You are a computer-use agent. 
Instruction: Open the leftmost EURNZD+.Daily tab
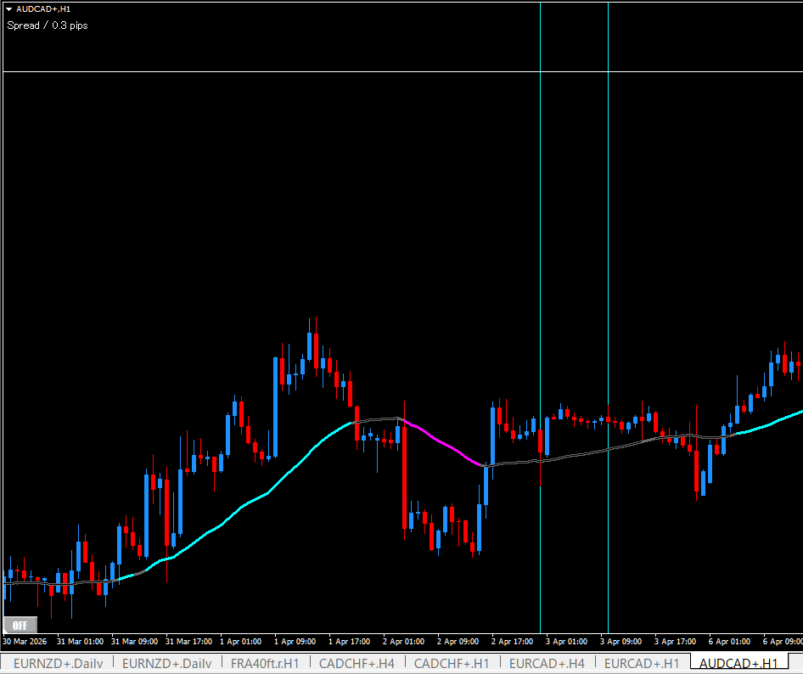(x=57, y=663)
